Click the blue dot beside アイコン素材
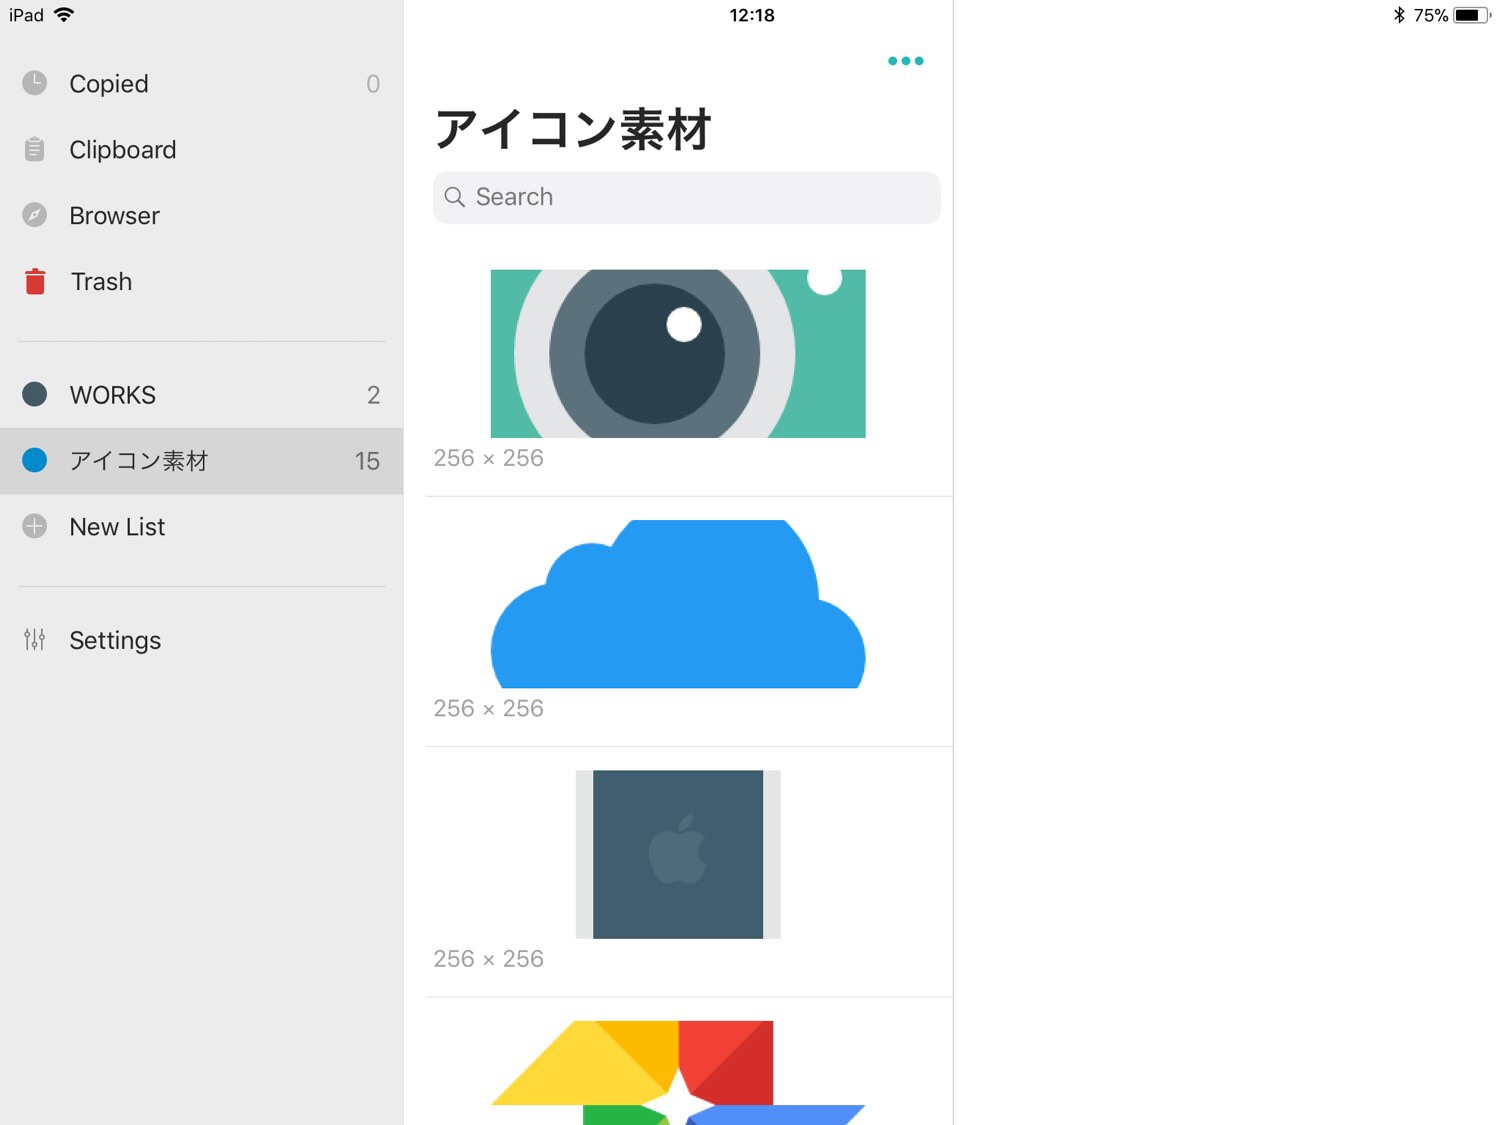 tap(35, 460)
